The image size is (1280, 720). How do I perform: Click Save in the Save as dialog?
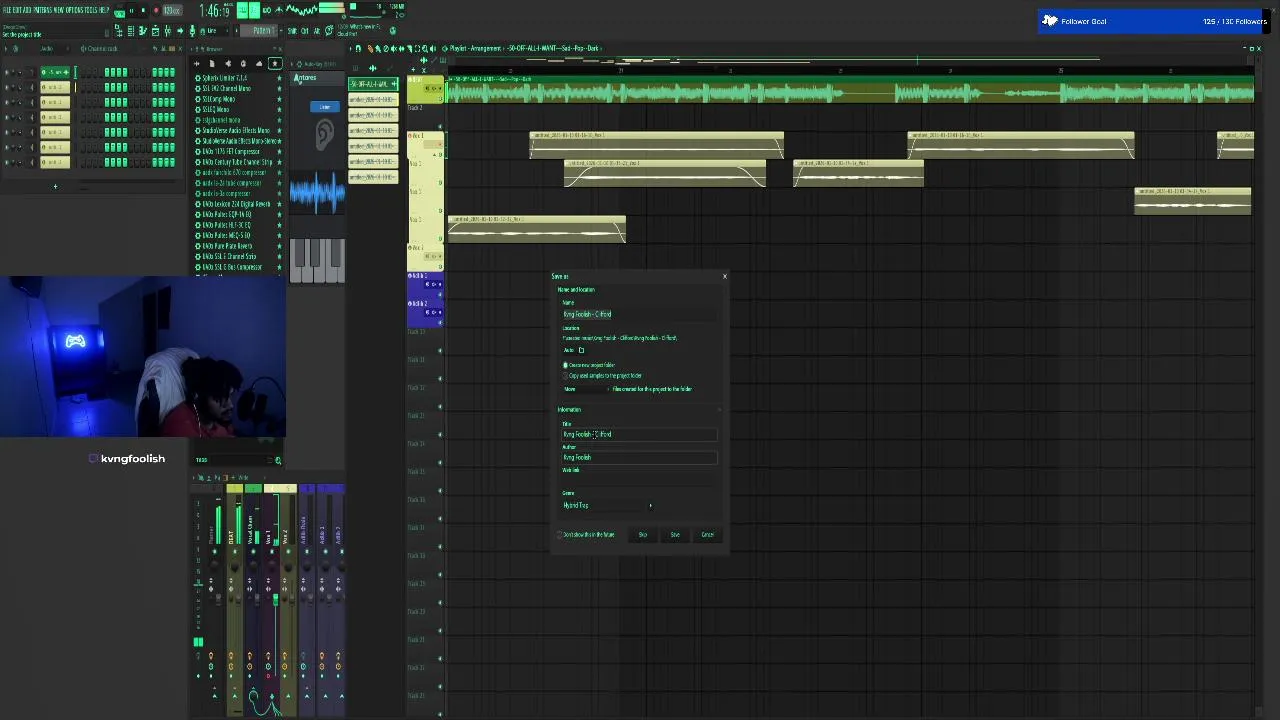675,535
